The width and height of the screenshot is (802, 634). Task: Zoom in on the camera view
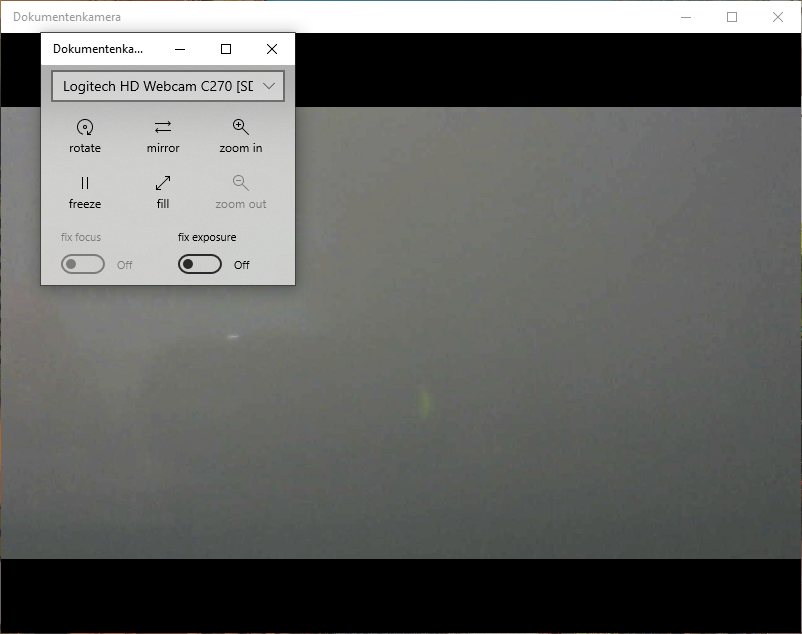coord(240,128)
